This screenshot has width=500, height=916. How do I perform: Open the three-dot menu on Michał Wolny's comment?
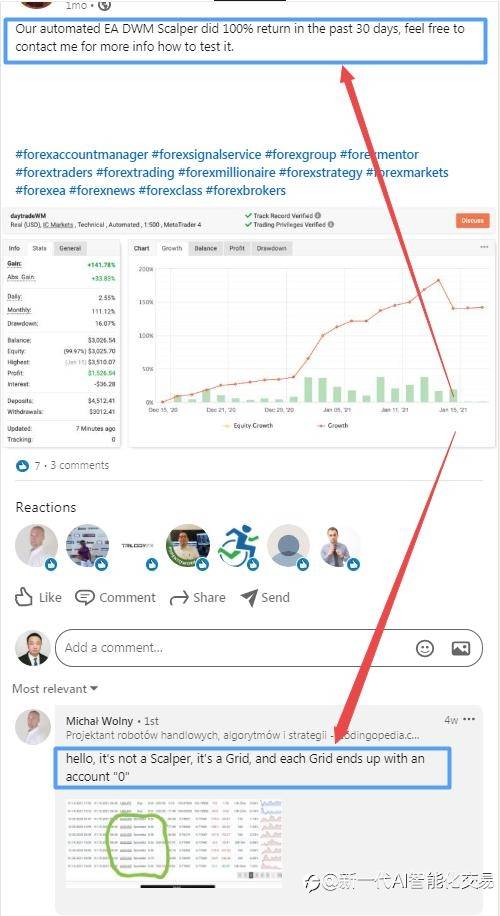[x=469, y=719]
